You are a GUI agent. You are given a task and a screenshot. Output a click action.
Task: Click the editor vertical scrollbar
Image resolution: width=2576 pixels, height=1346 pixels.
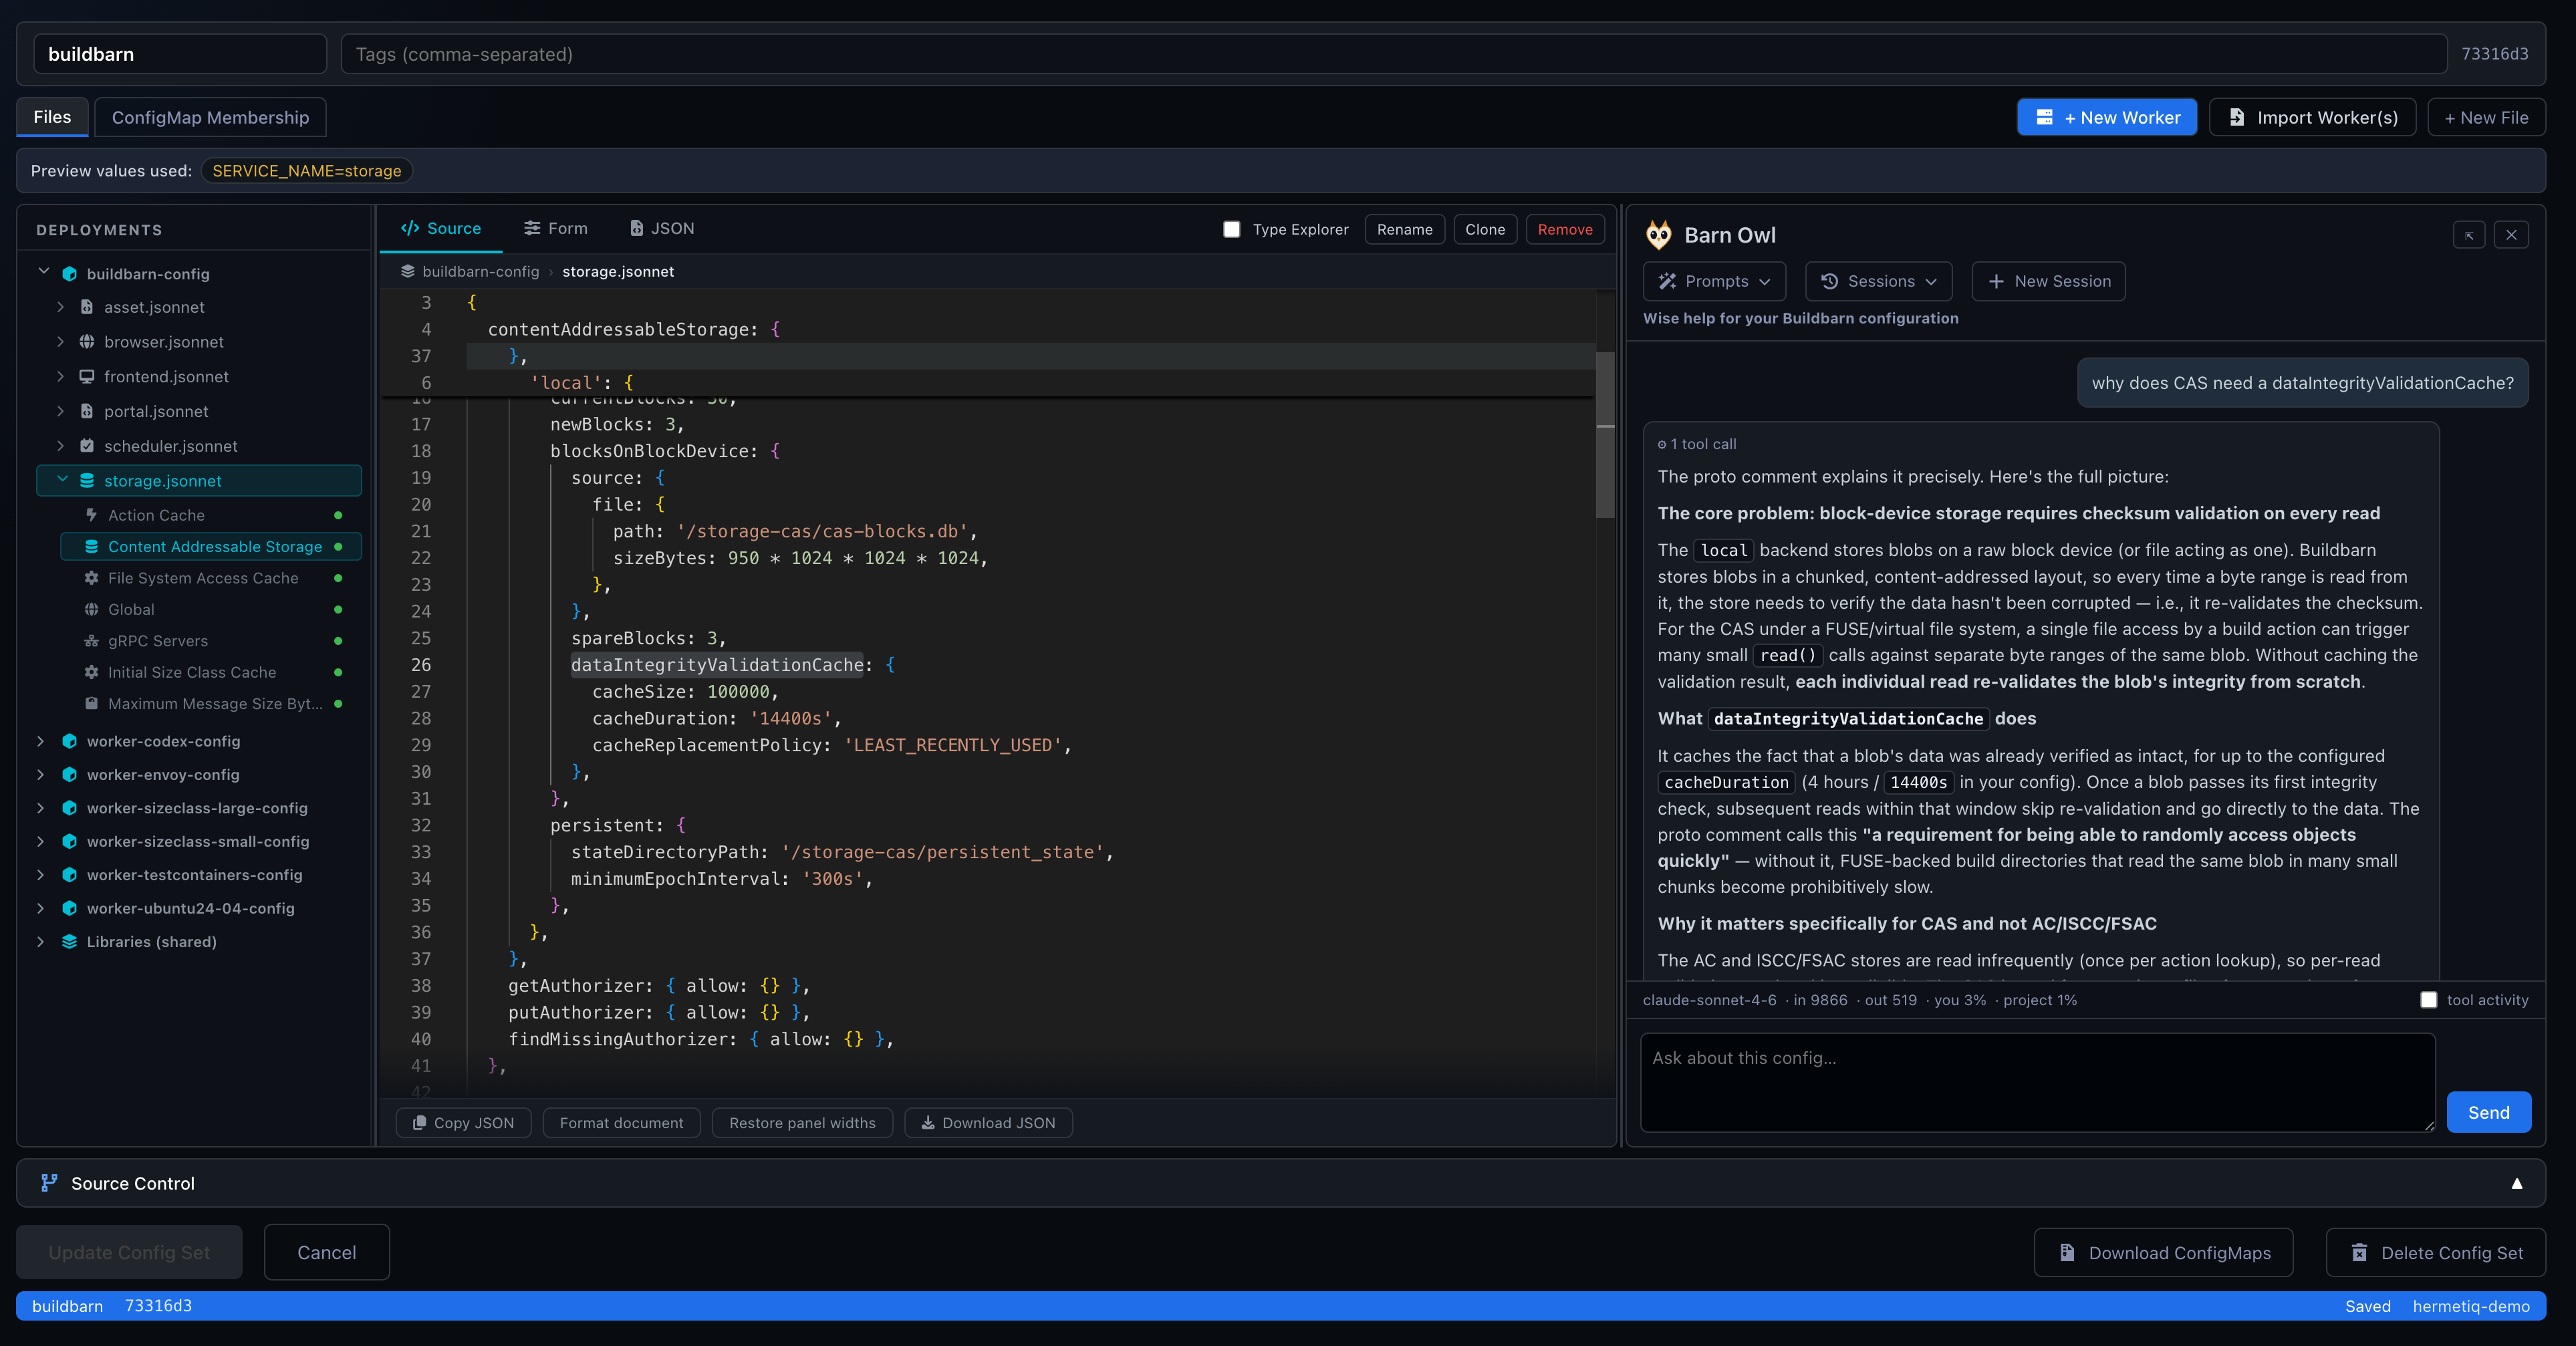1605,435
